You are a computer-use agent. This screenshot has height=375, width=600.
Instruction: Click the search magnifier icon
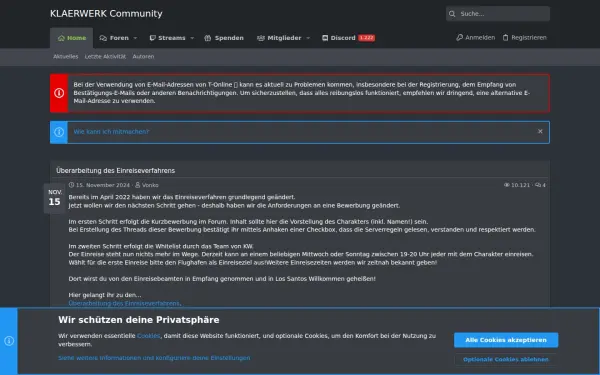452,14
